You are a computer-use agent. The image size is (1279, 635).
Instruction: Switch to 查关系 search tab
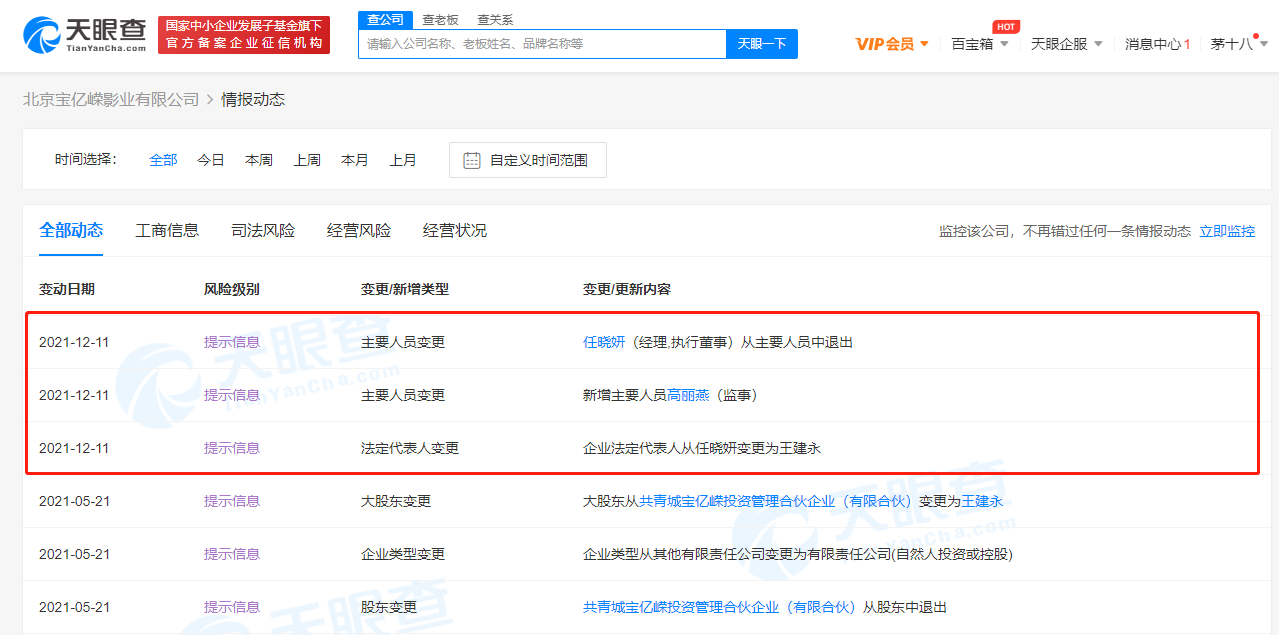point(495,19)
